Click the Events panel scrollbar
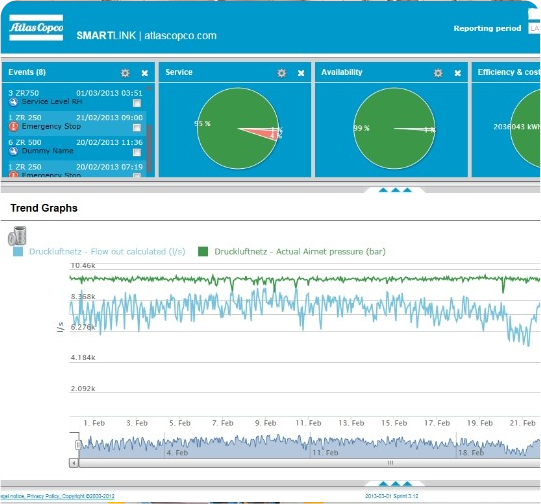Image resolution: width=541 pixels, height=504 pixels. coord(149,148)
